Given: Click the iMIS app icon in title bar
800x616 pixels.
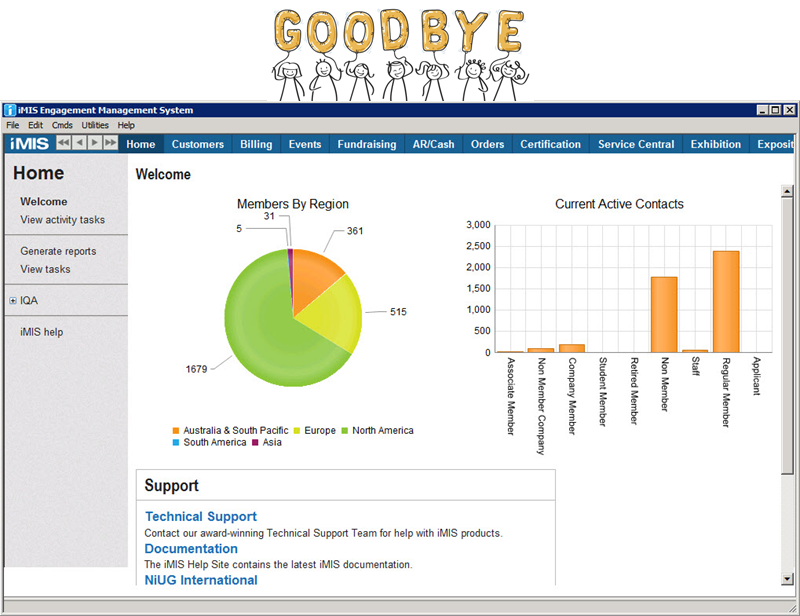Looking at the screenshot, I should (x=10, y=110).
